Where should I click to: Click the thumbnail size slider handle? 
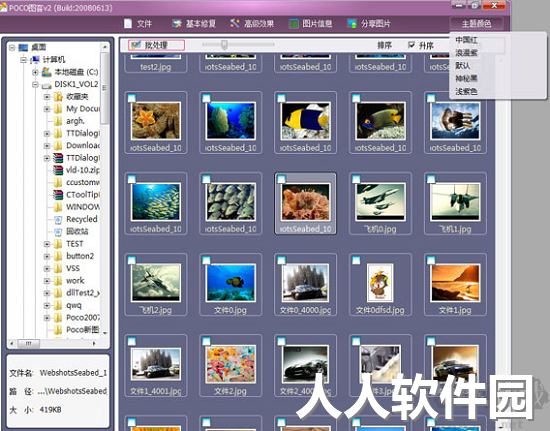point(224,45)
